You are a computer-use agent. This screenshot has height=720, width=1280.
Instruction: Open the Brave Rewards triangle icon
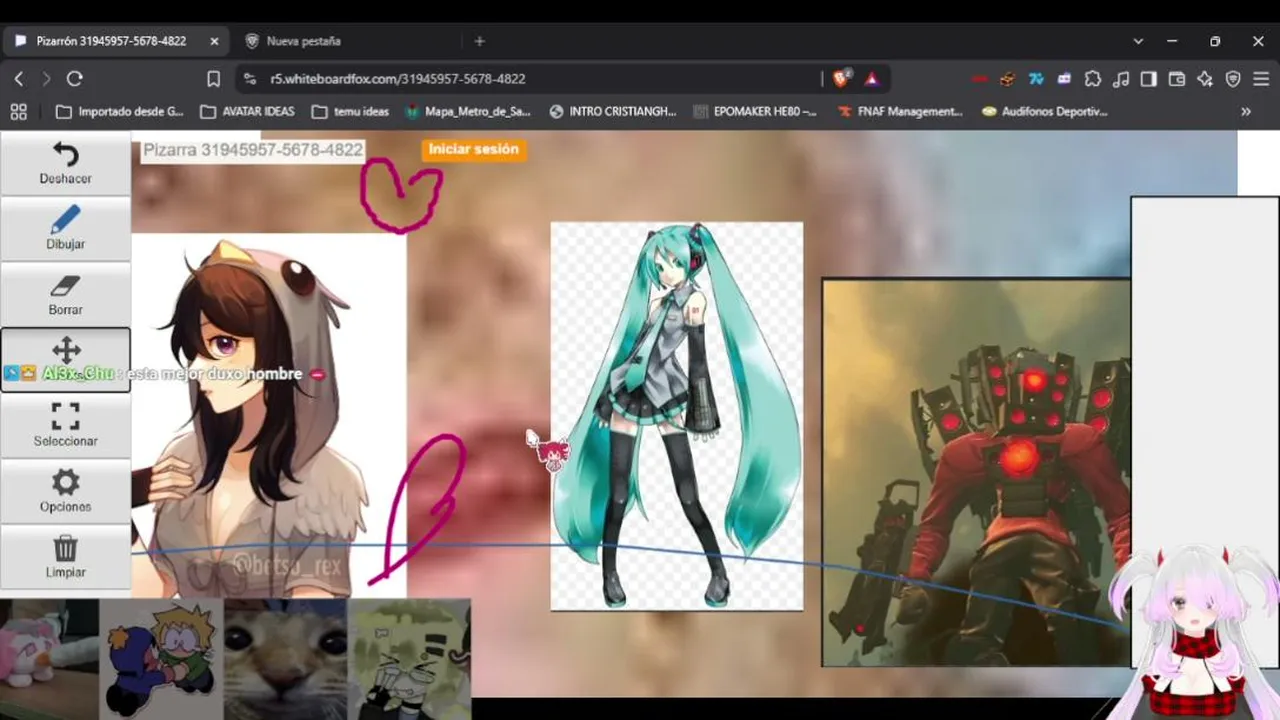click(871, 78)
